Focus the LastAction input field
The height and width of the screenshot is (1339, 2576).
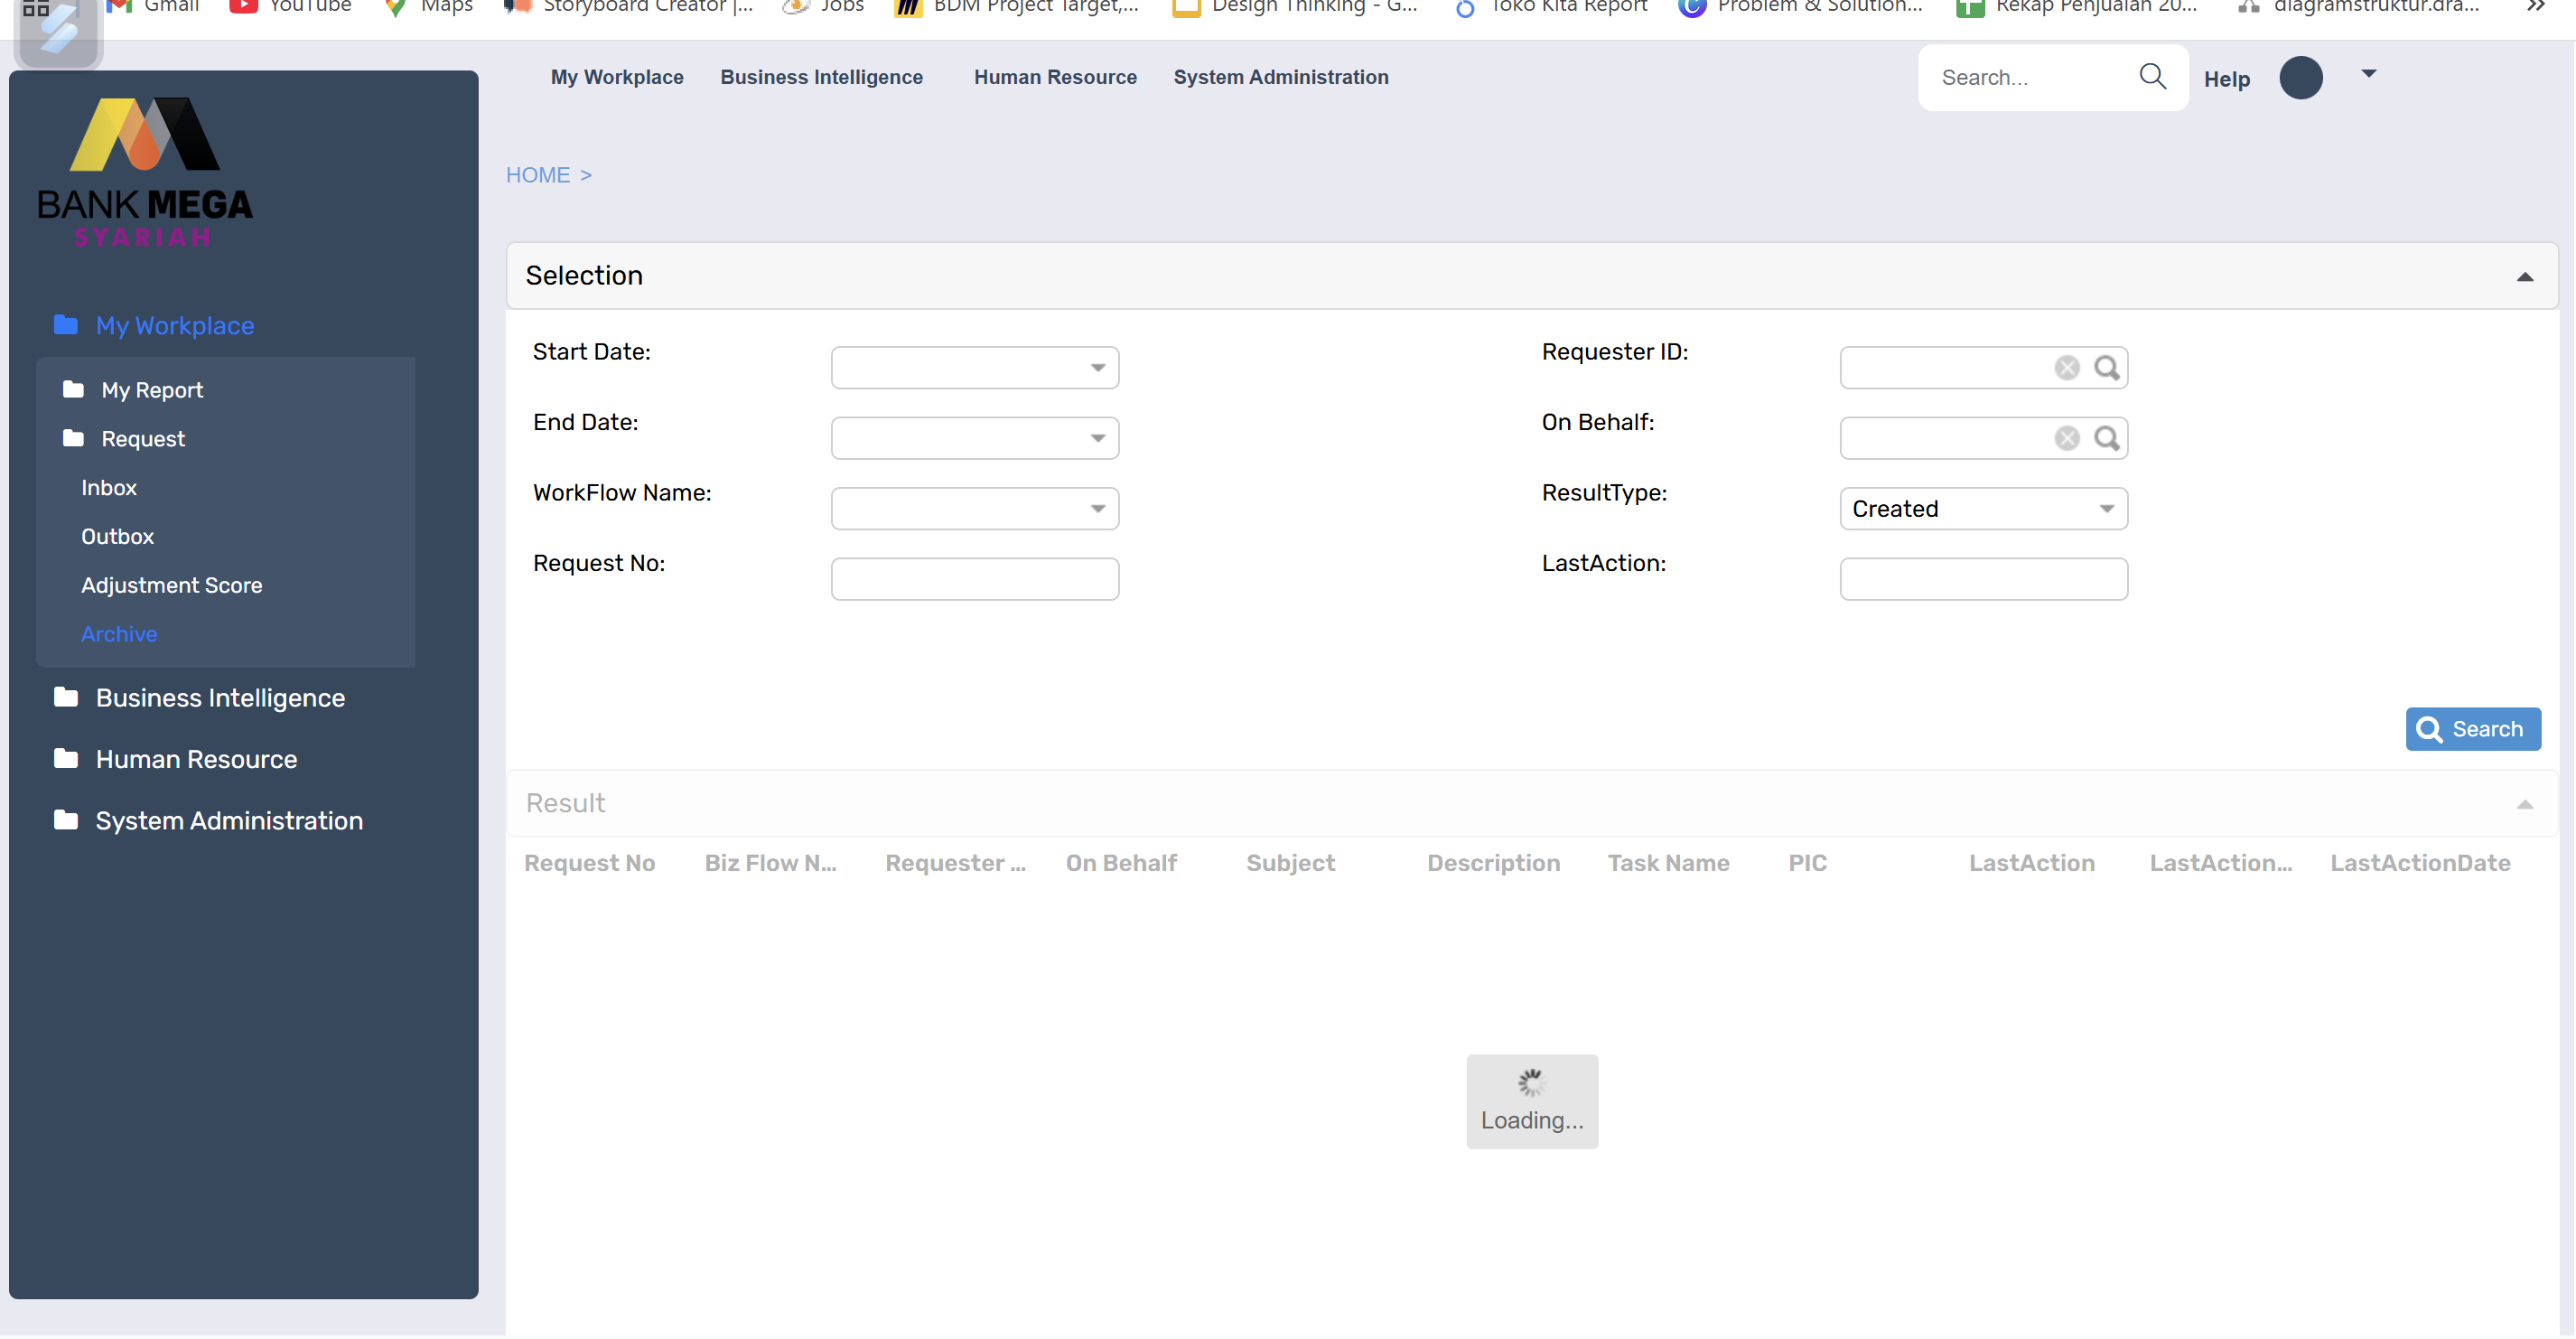pos(1983,579)
